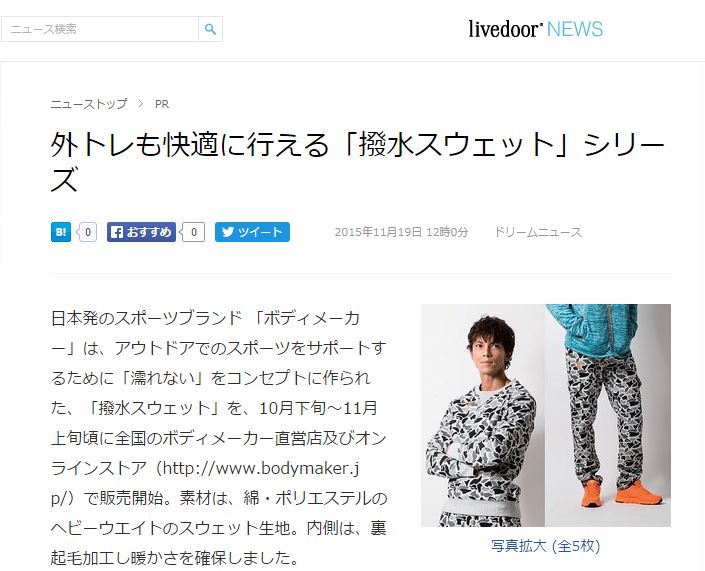This screenshot has width=705, height=571.
Task: Click the Facebook recommend count bubble
Action: (x=193, y=232)
